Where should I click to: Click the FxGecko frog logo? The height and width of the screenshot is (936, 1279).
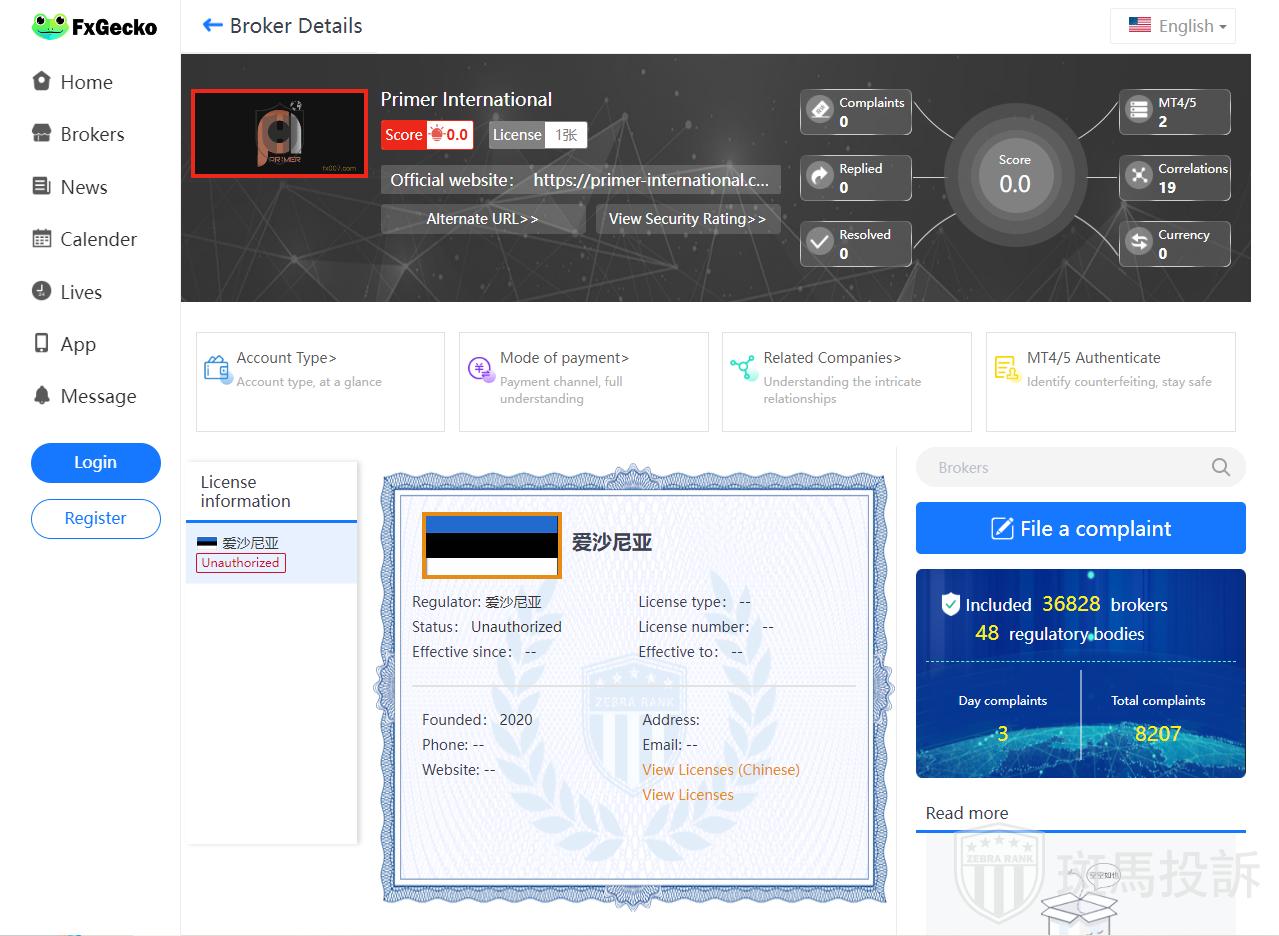(49, 27)
